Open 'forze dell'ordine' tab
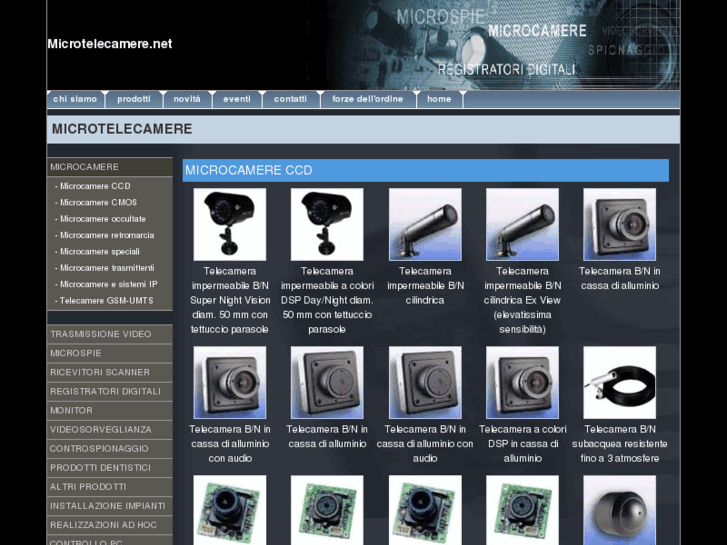 pyautogui.click(x=368, y=99)
